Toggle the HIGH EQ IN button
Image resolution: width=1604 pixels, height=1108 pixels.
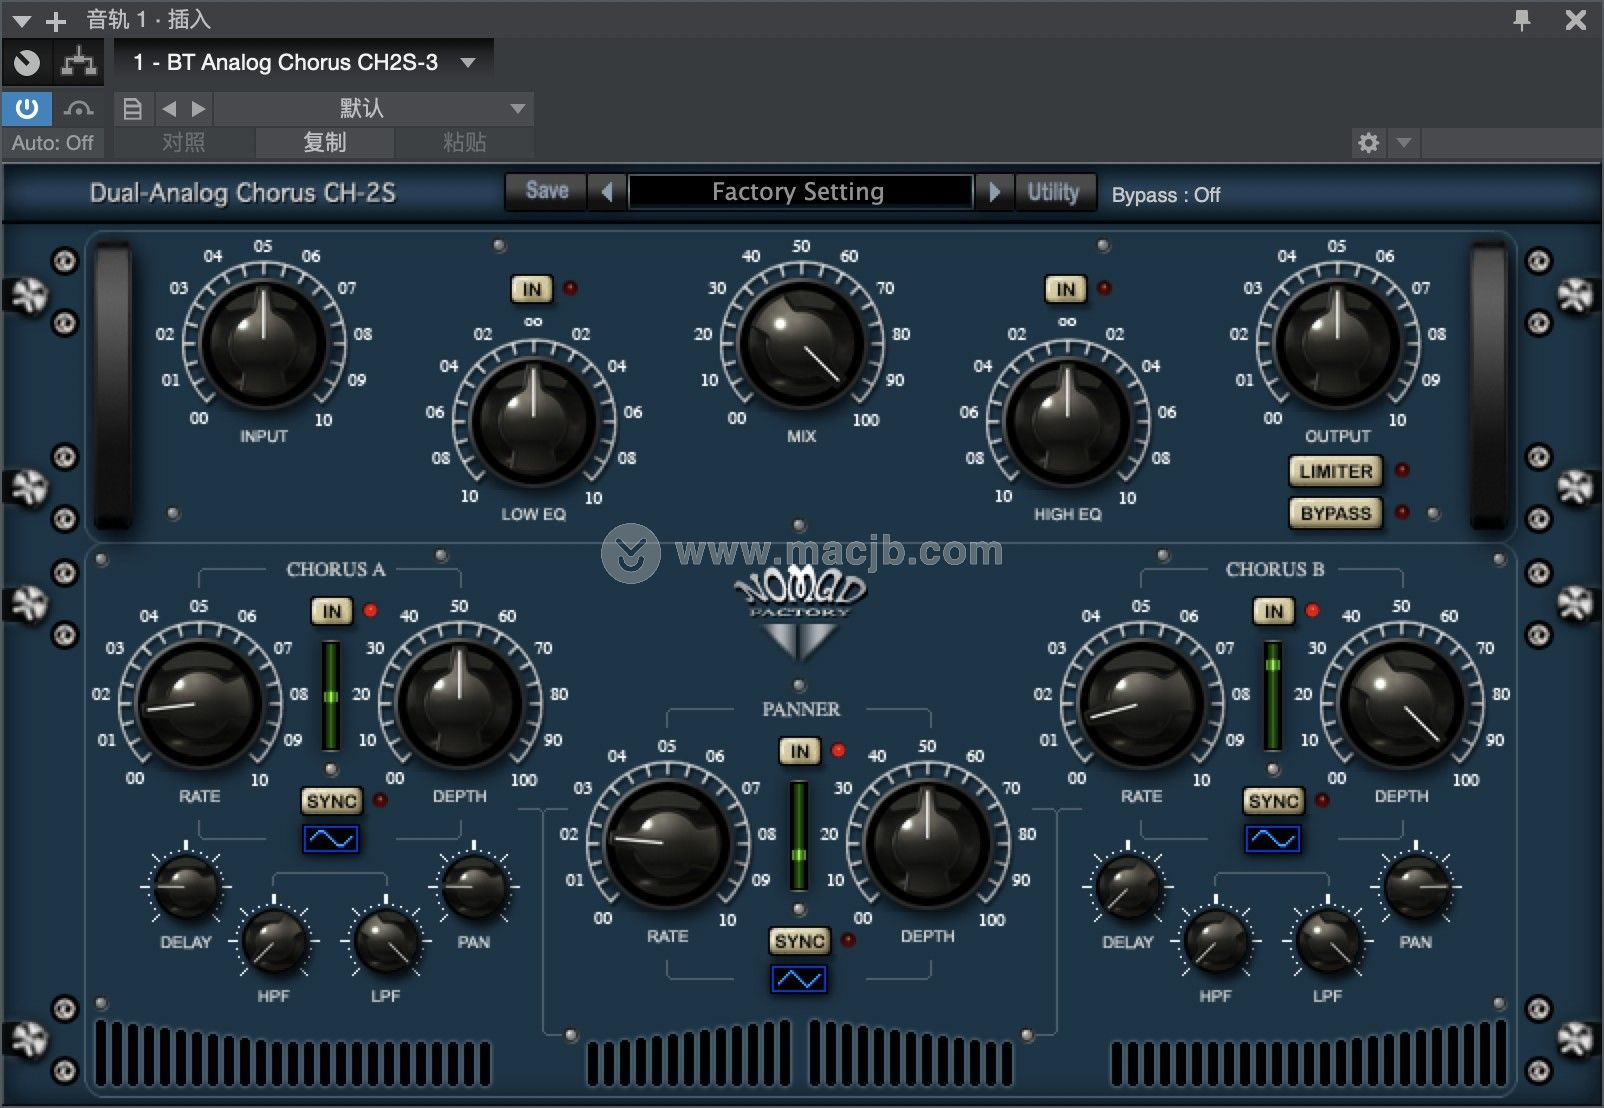pyautogui.click(x=1066, y=289)
